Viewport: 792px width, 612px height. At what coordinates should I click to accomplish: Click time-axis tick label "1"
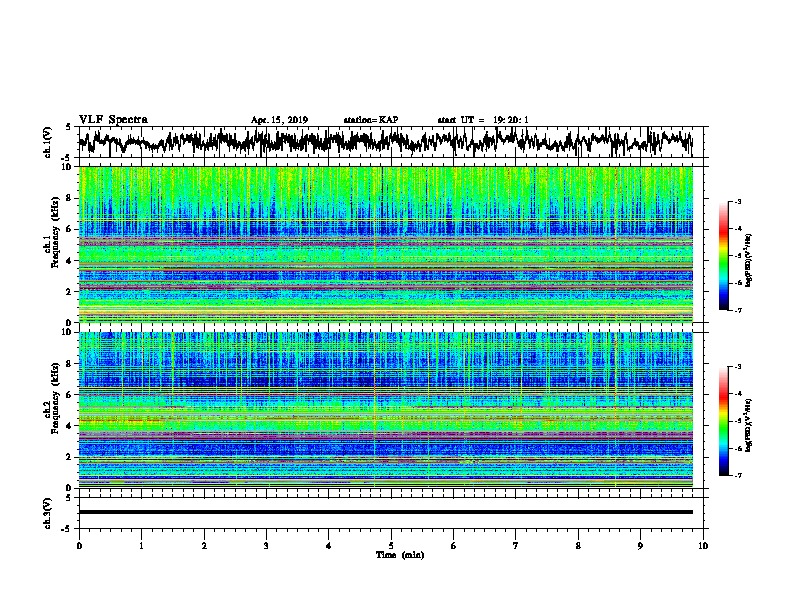pyautogui.click(x=141, y=546)
